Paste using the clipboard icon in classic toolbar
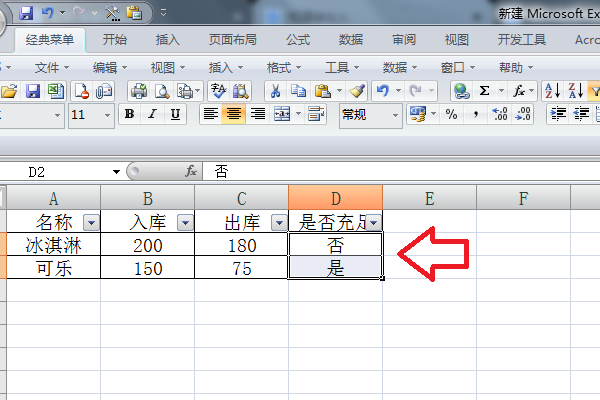This screenshot has height=400, width=600. pos(323,91)
